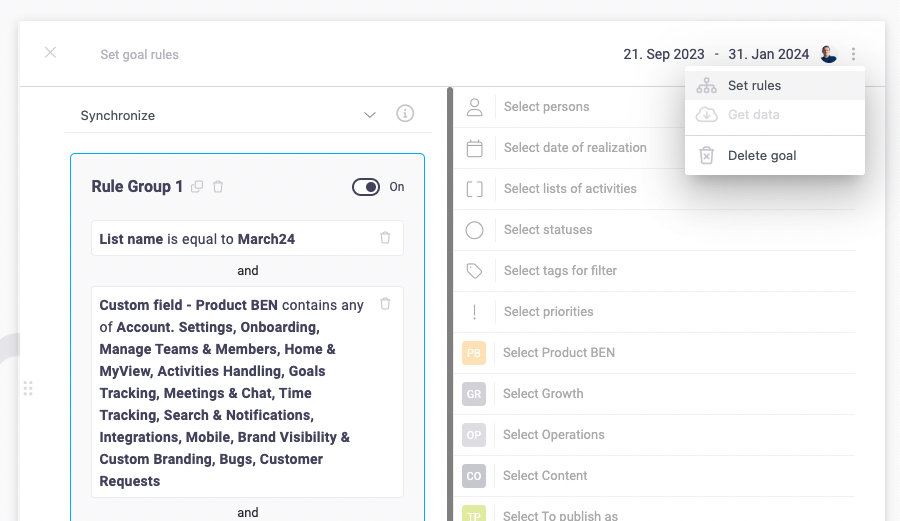Expand the Synchronize dropdown
Viewport: 900px width, 521px height.
point(370,115)
